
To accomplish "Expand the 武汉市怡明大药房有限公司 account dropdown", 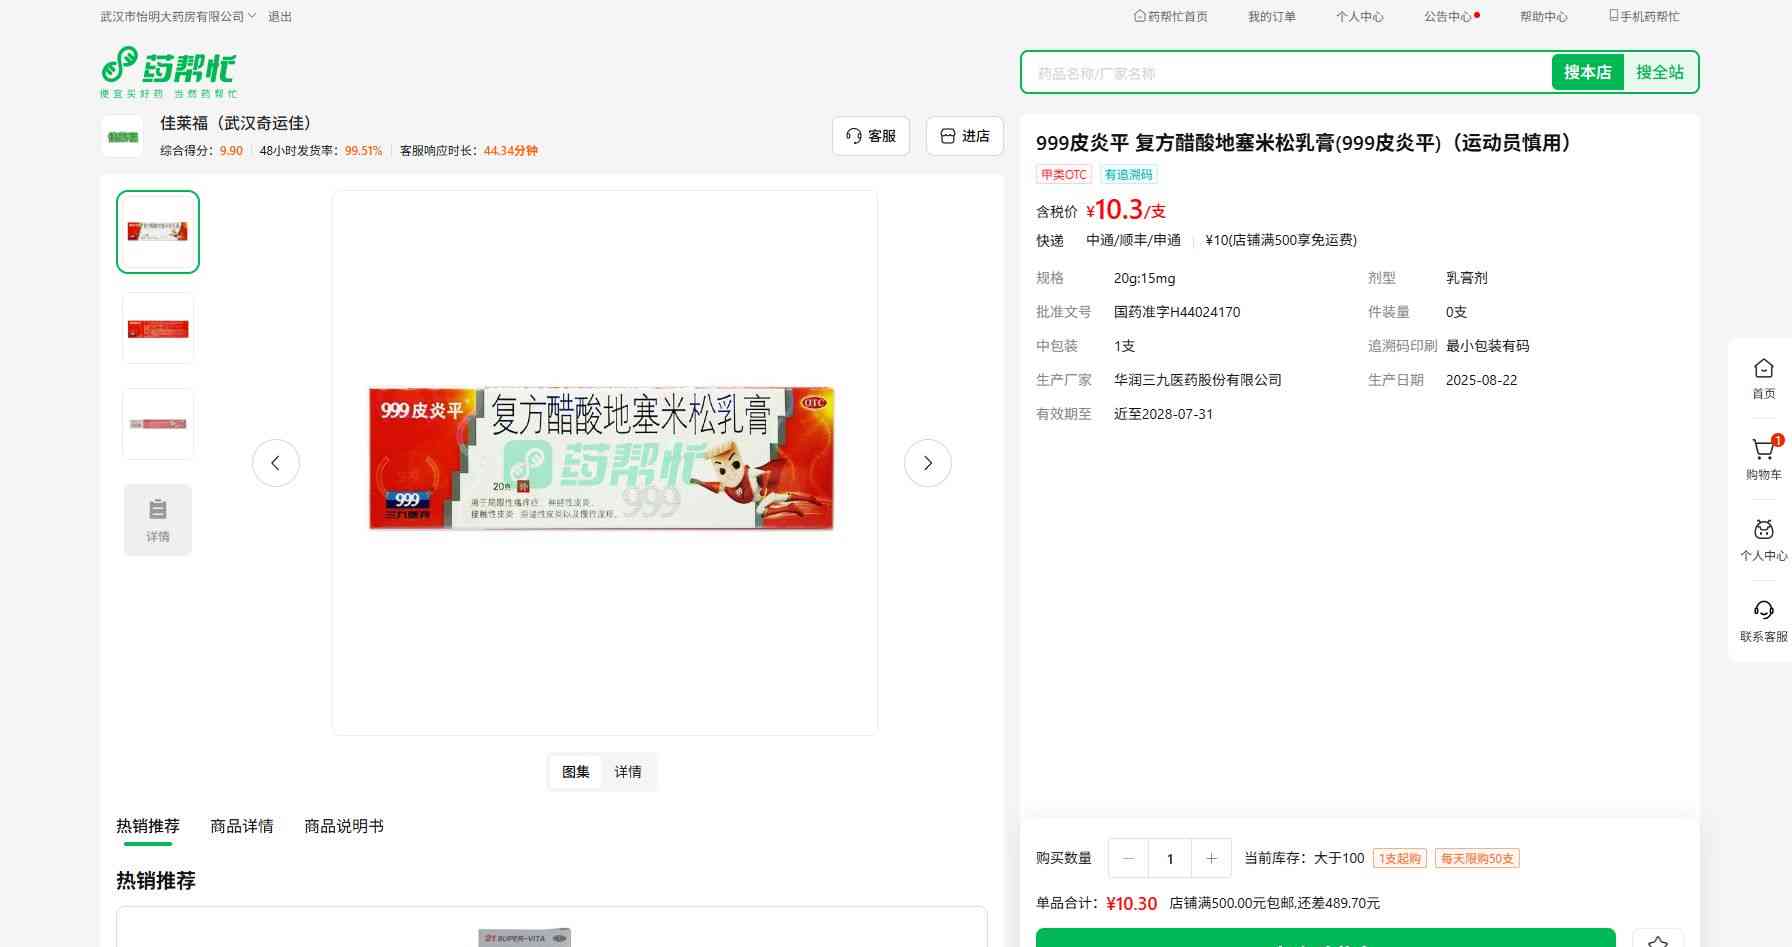I will tap(178, 17).
